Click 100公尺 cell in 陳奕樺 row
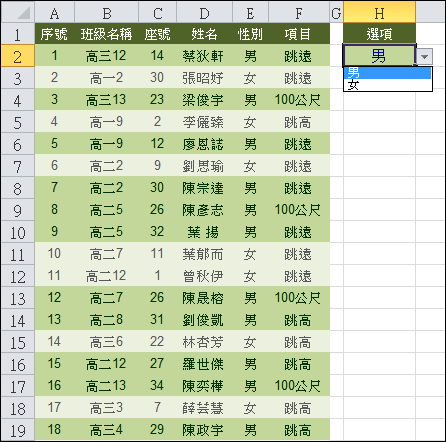 pos(299,386)
